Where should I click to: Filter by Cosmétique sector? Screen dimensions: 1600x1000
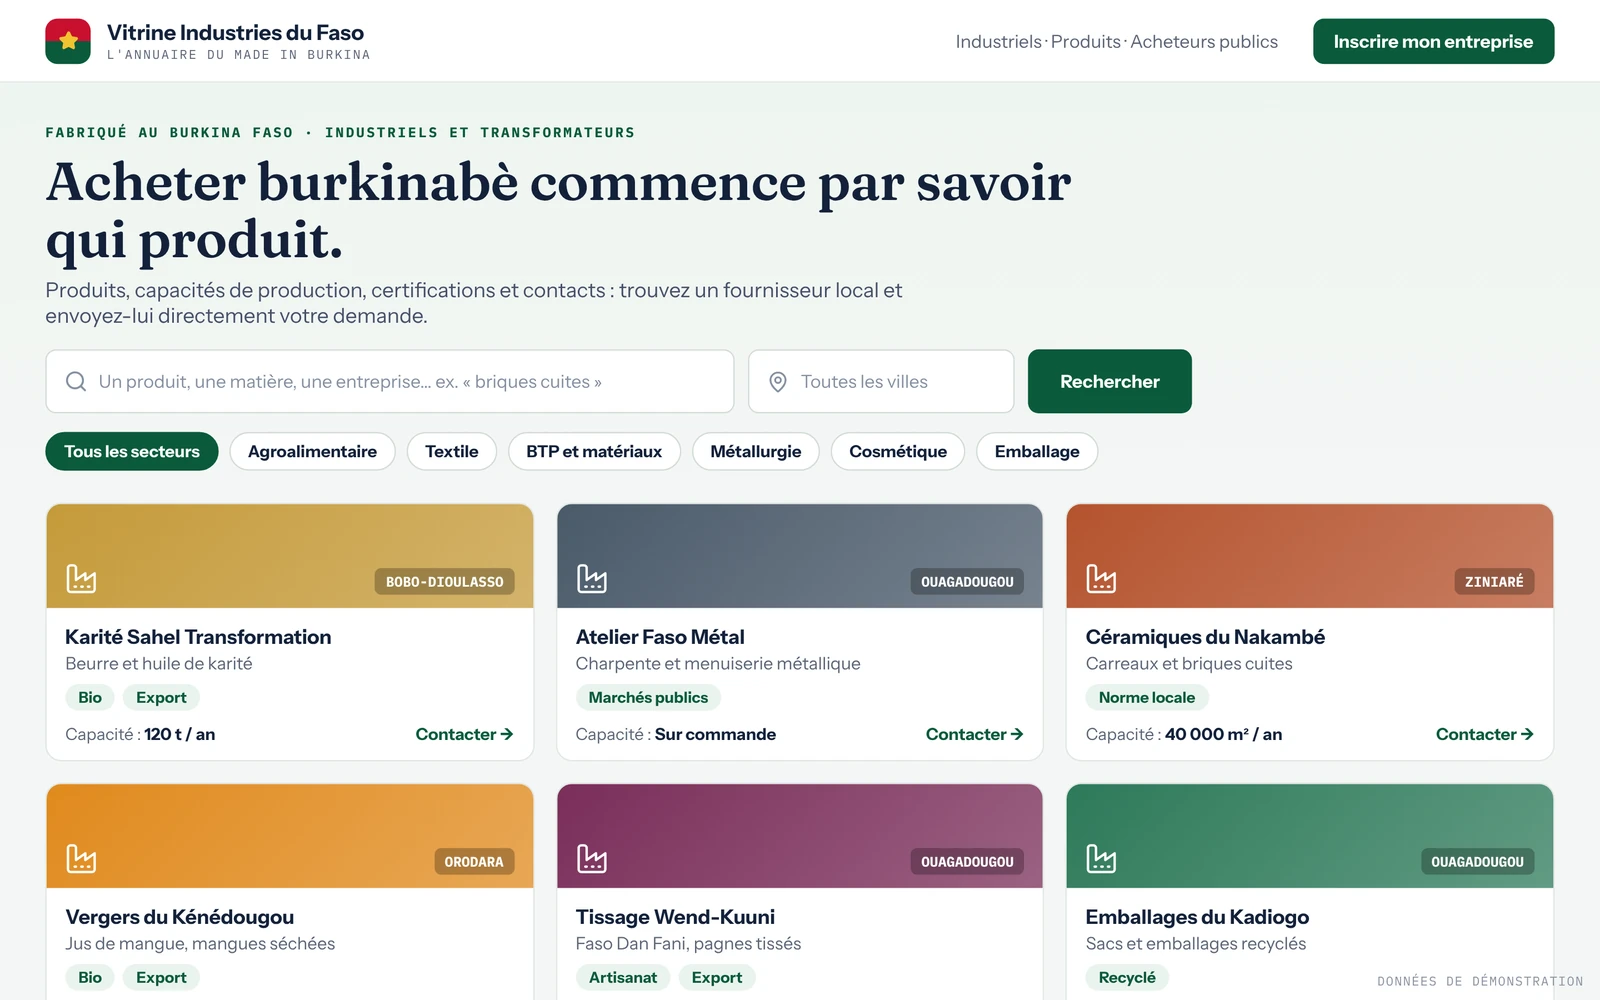pos(898,451)
